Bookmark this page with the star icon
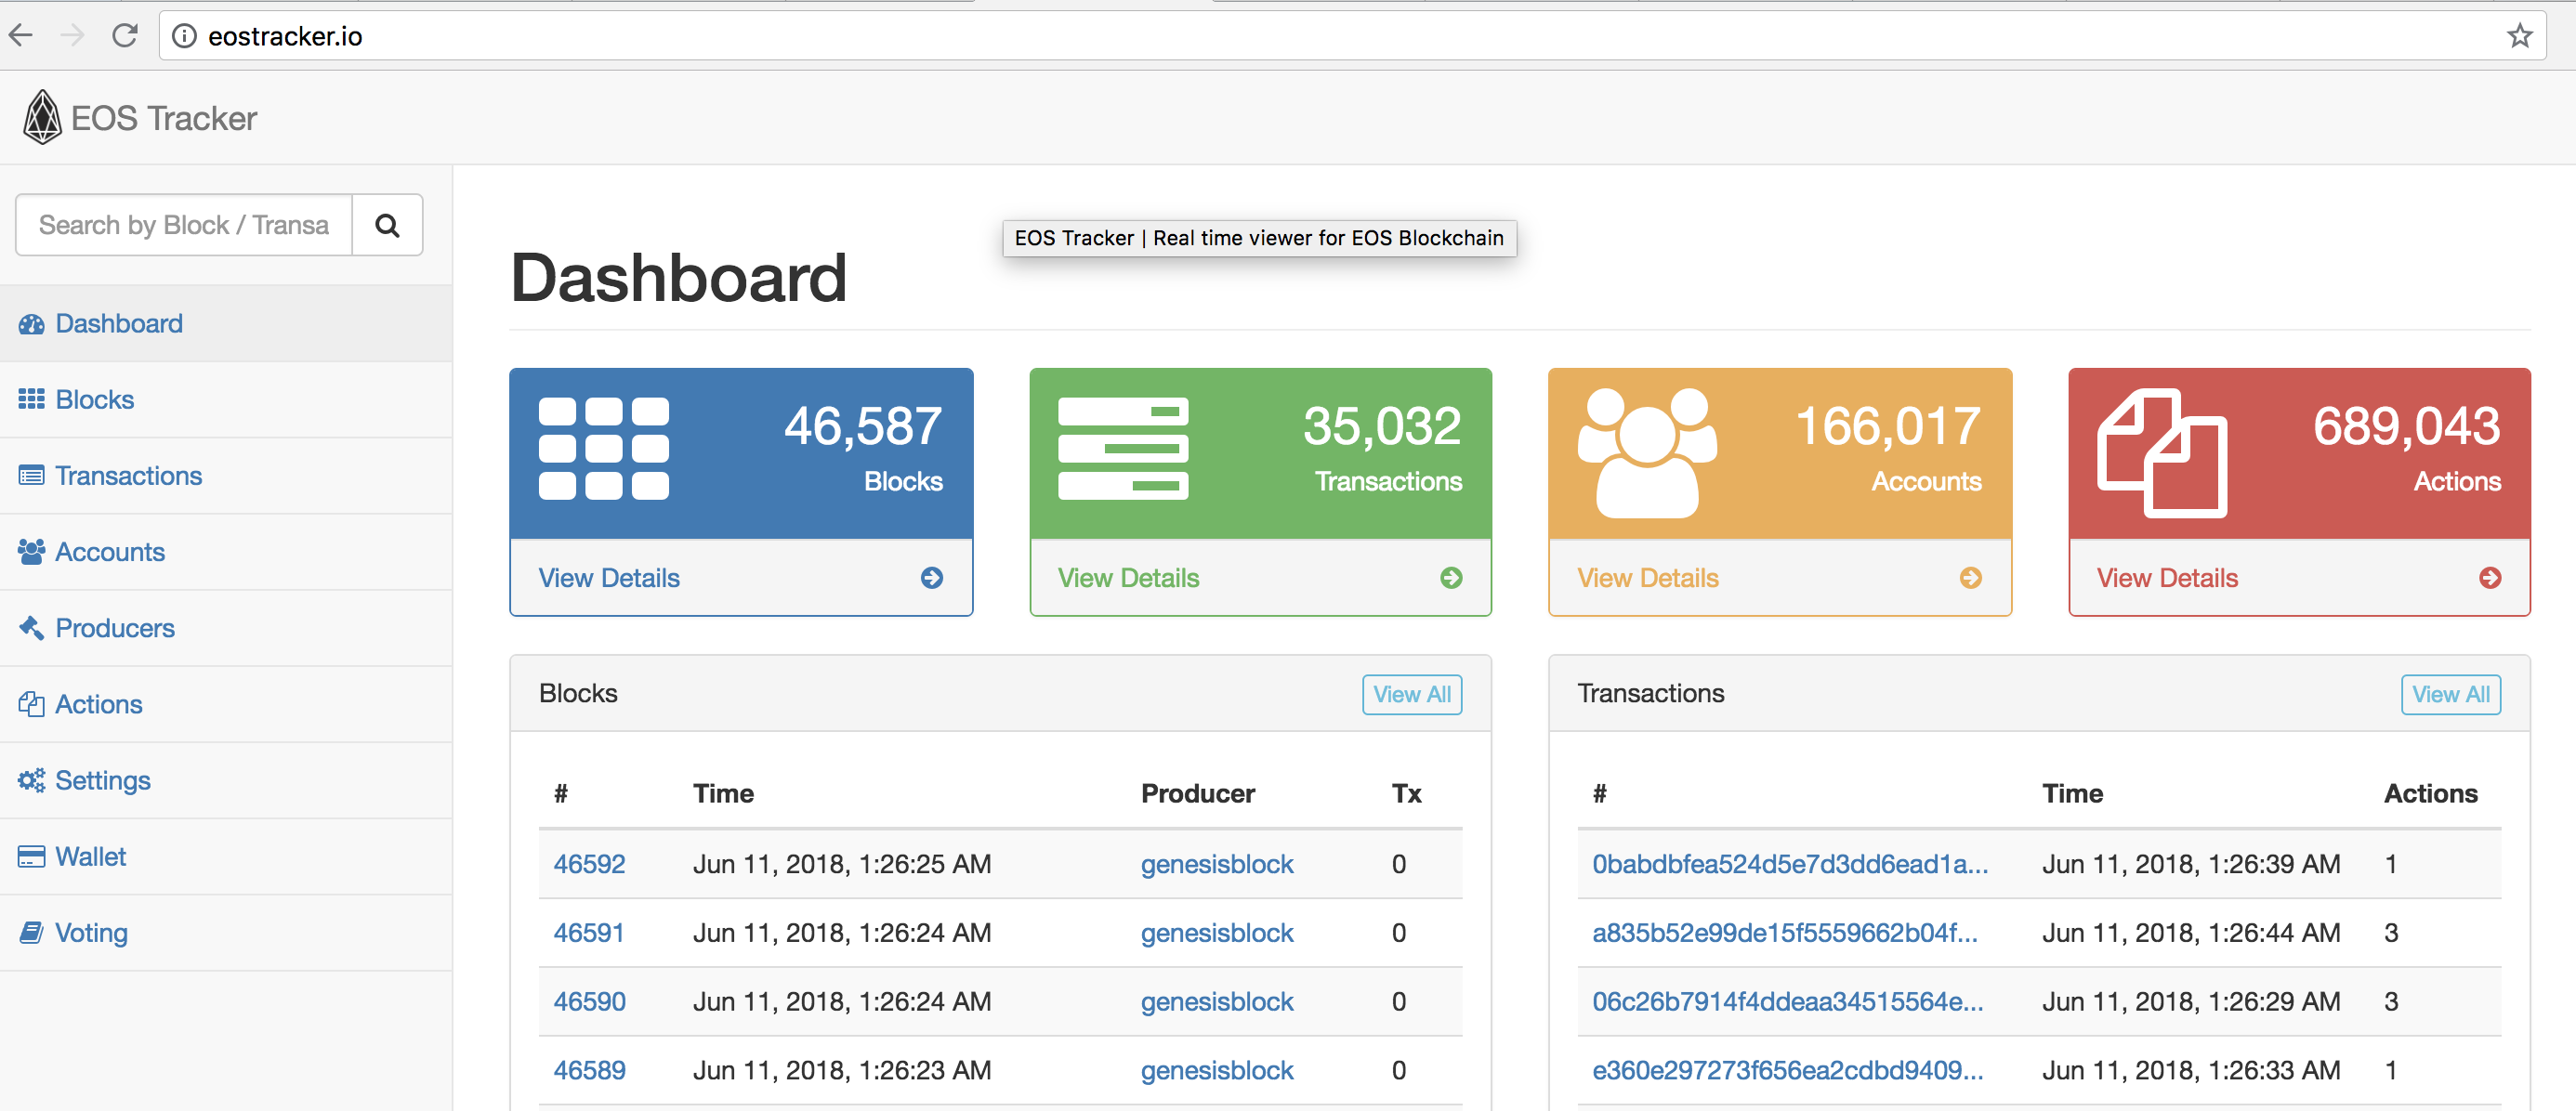The width and height of the screenshot is (2576, 1111). click(2519, 36)
